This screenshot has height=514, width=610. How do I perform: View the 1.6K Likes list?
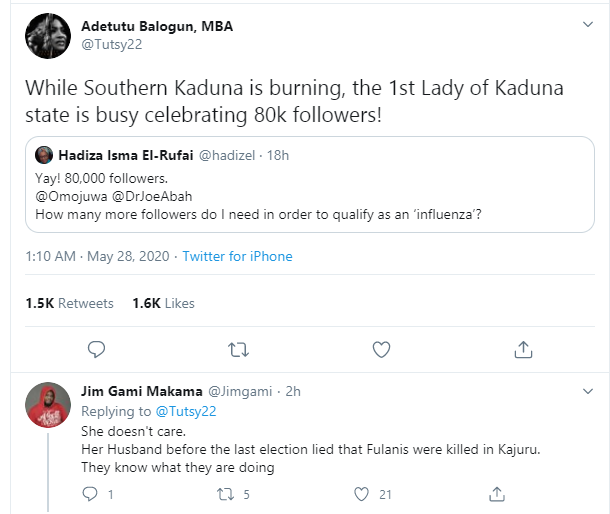tap(163, 303)
